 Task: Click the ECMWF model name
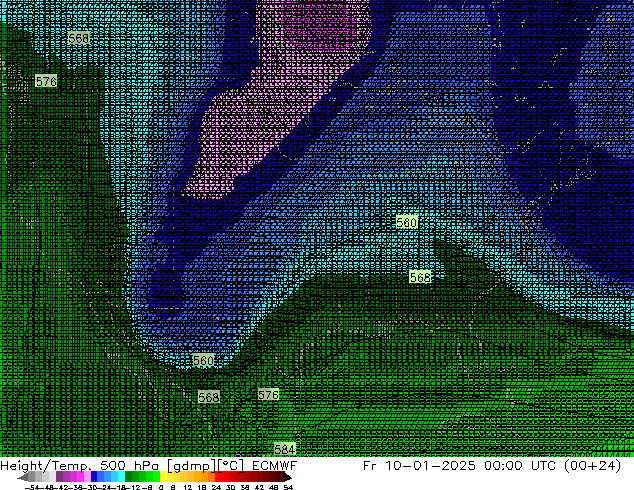275,466
